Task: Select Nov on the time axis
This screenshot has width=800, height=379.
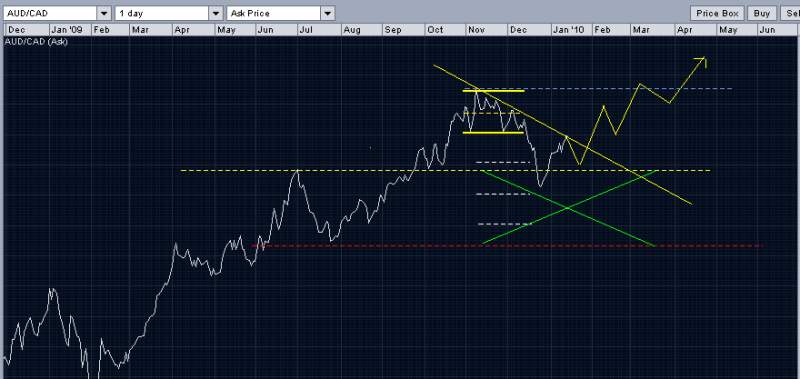Action: pos(476,30)
